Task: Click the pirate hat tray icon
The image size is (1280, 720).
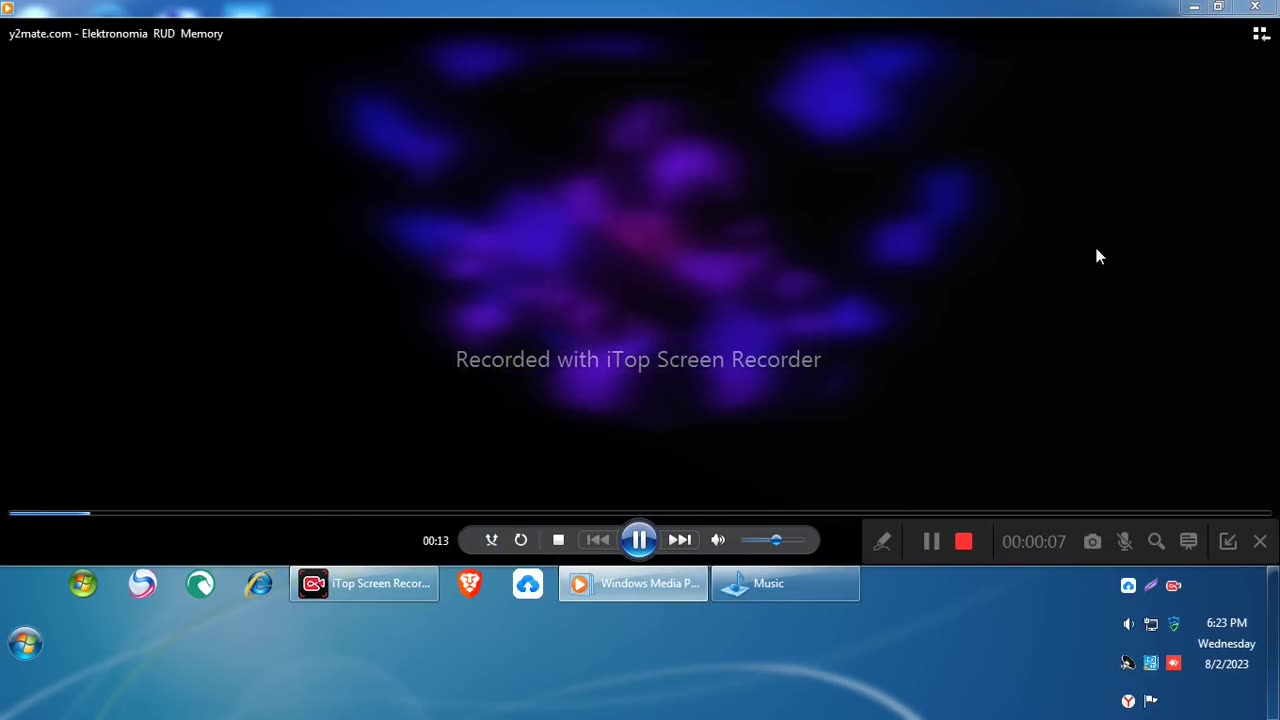Action: [x=1128, y=663]
